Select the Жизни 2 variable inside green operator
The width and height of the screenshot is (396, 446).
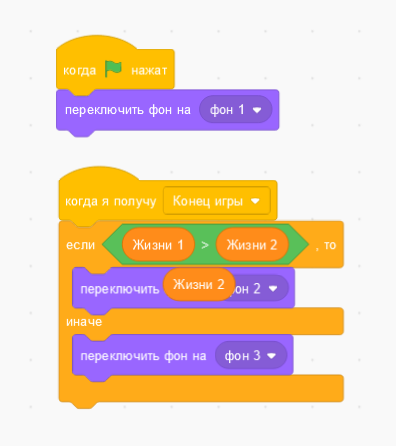[252, 245]
